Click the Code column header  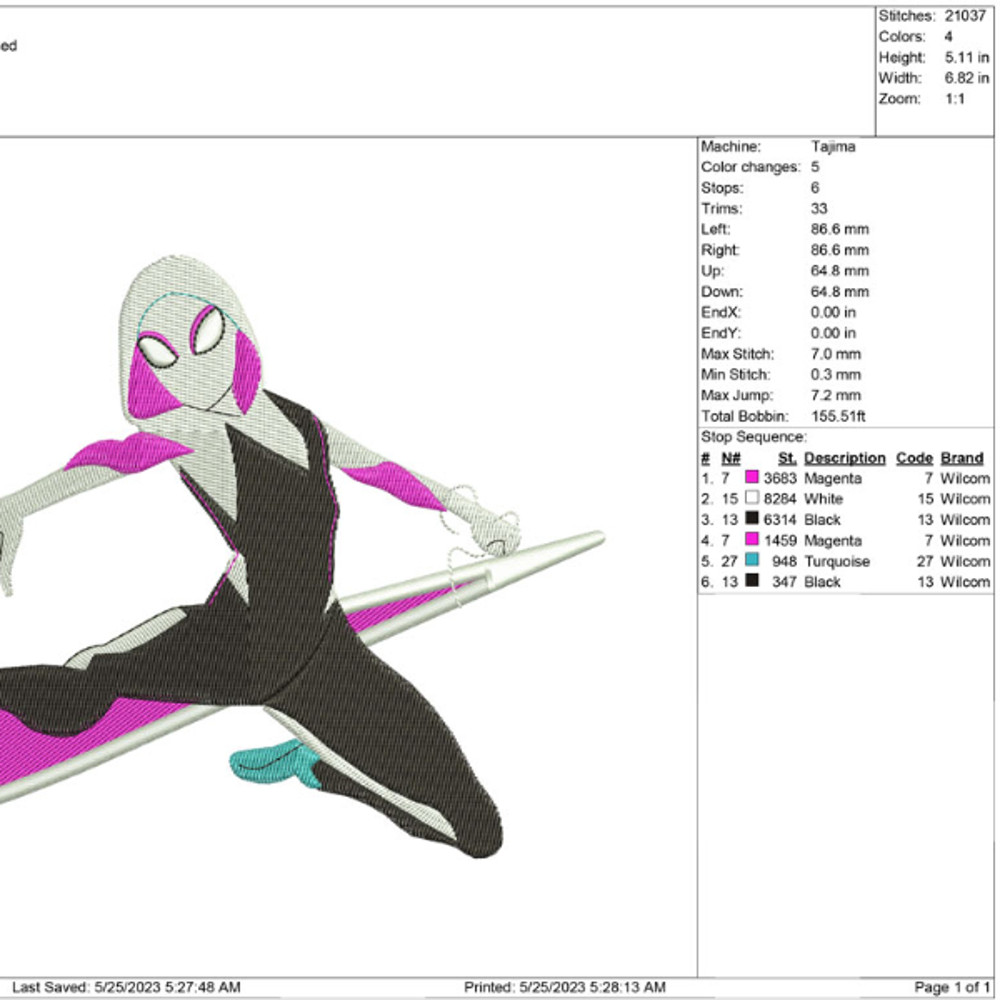click(x=914, y=458)
